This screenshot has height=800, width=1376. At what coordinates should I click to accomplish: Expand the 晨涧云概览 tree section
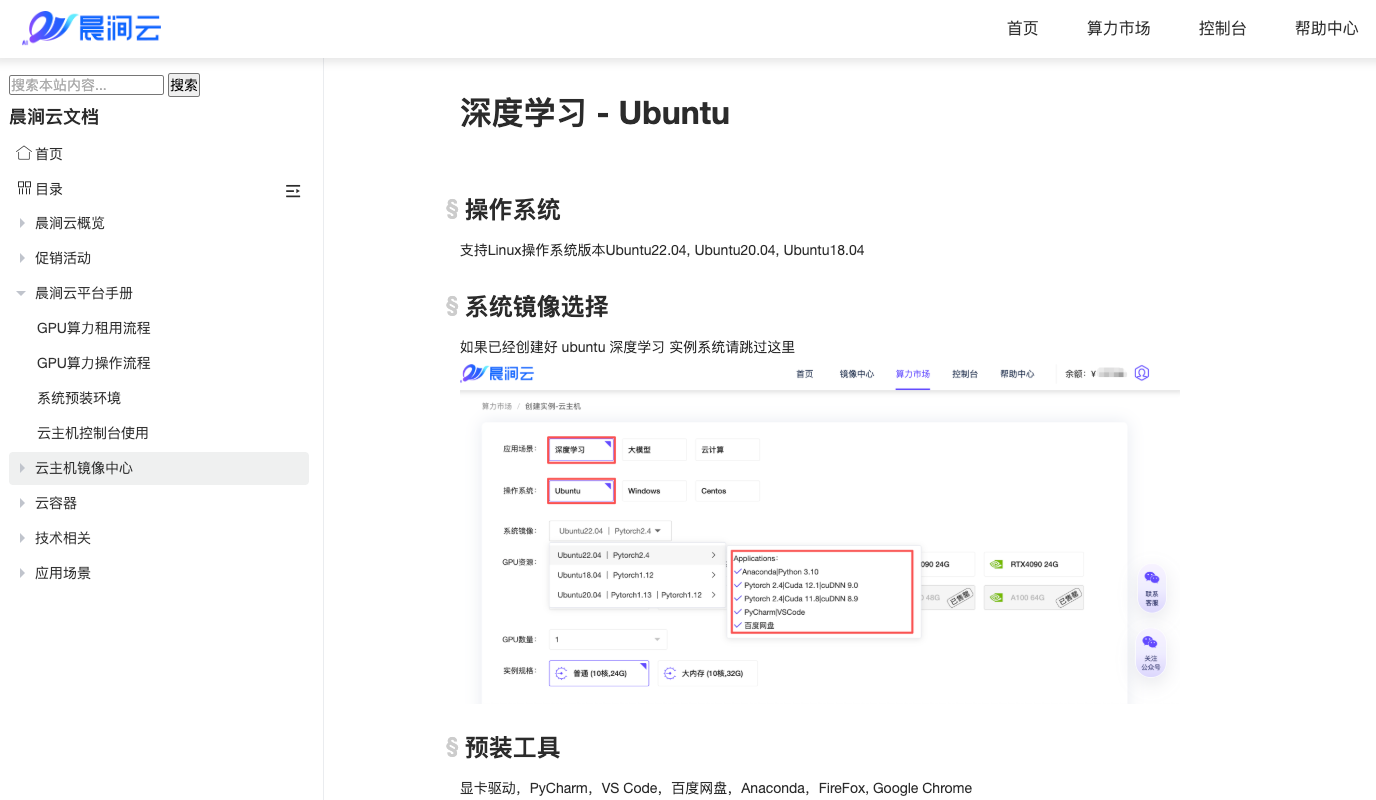point(22,223)
